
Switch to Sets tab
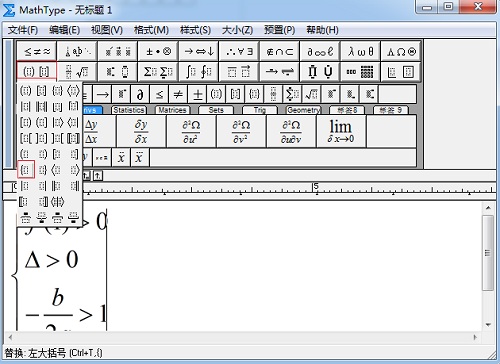click(x=216, y=110)
